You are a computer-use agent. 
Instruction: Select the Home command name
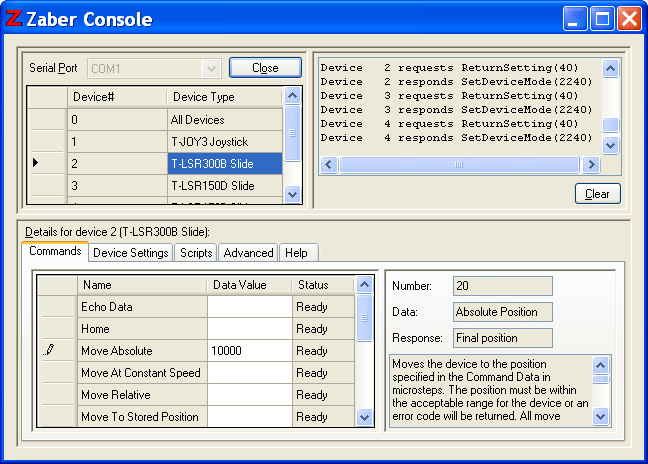(x=142, y=329)
